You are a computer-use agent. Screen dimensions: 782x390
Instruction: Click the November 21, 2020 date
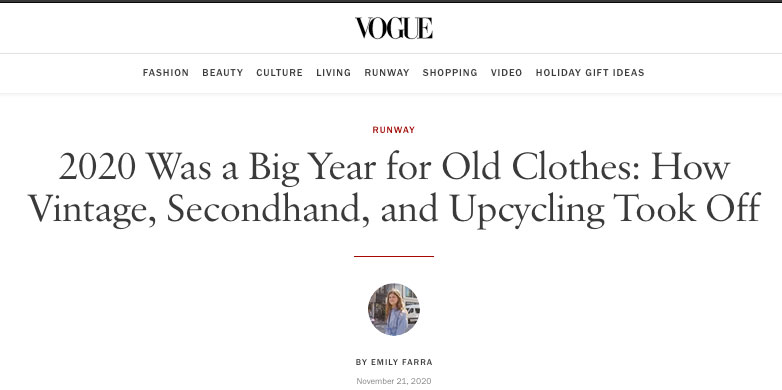click(x=394, y=381)
